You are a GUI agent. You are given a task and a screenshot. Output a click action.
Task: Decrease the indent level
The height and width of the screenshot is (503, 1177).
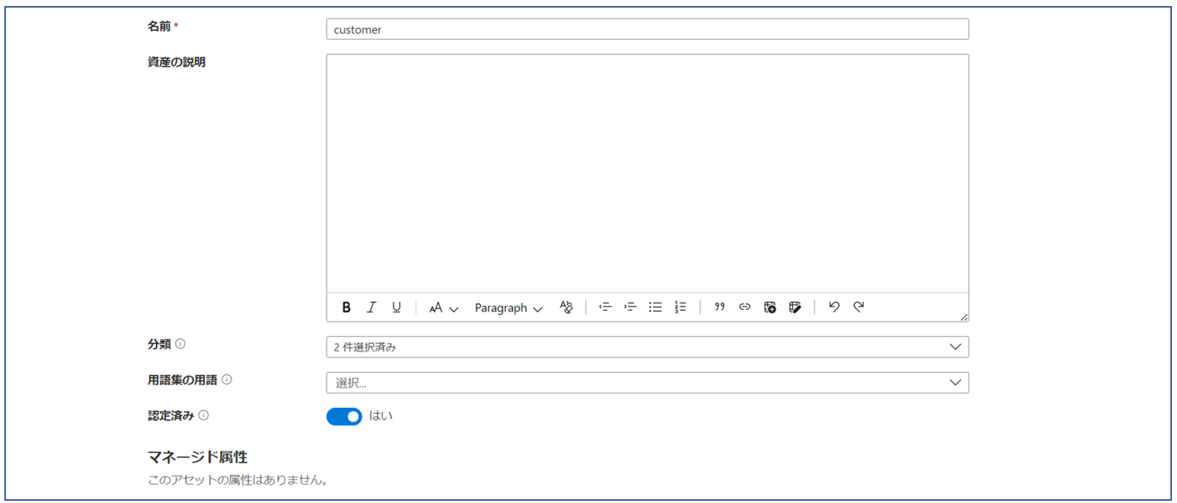pyautogui.click(x=605, y=308)
